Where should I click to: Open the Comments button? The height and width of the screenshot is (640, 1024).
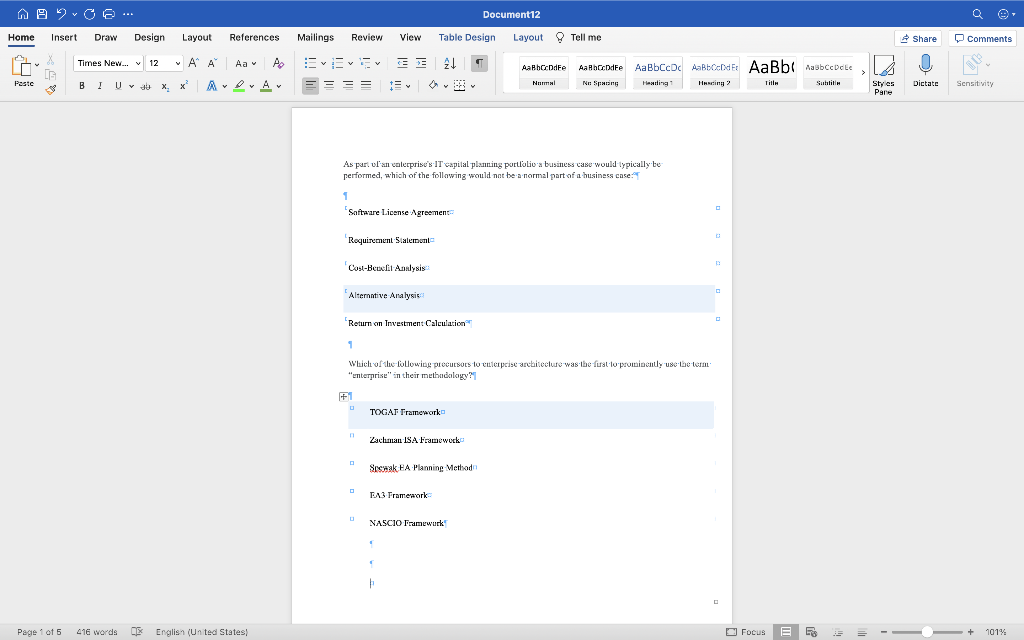point(983,38)
